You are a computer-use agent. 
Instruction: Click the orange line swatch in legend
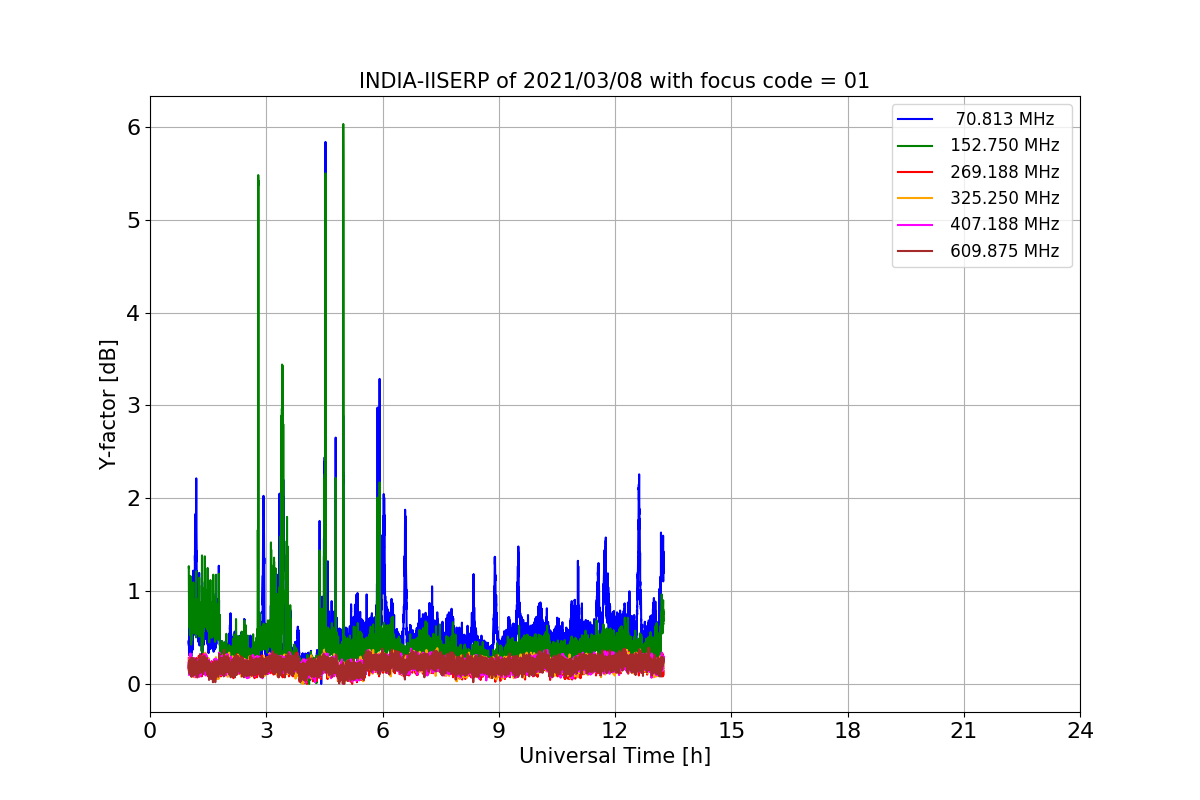916,199
